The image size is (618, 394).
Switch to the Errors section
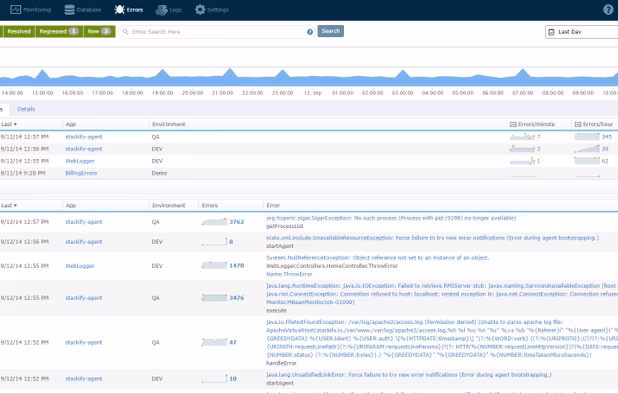click(x=129, y=10)
